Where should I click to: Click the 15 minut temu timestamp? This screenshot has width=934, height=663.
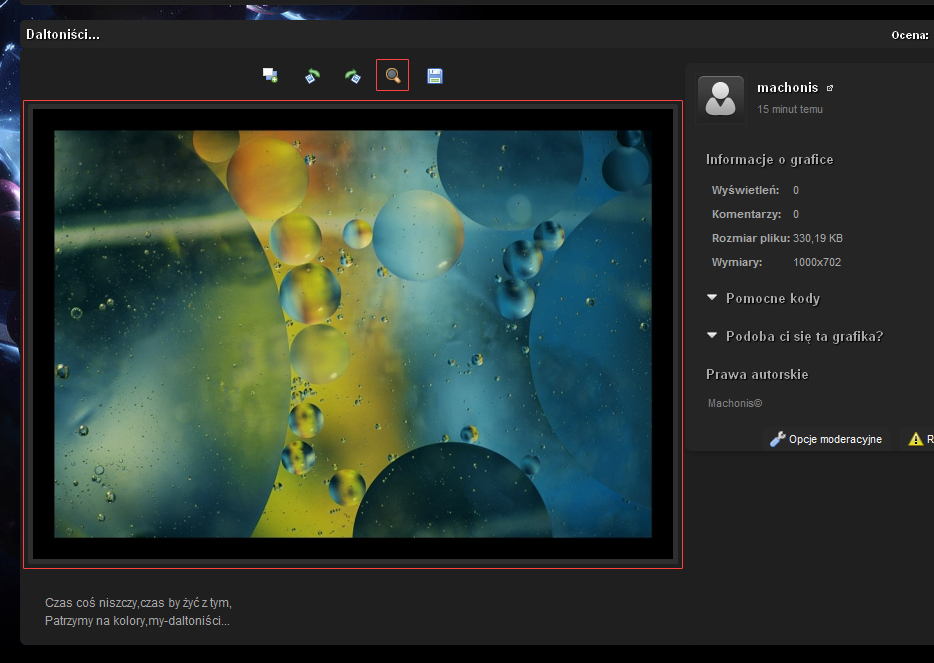click(790, 109)
